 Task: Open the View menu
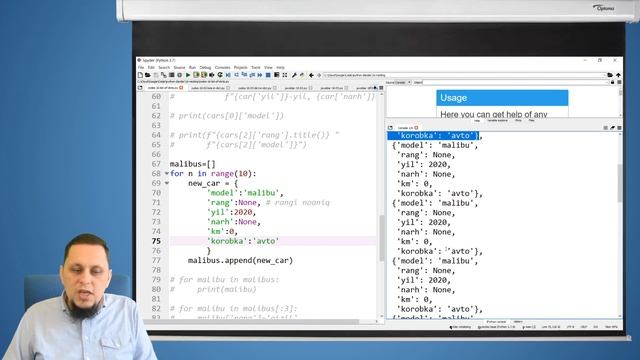268,67
